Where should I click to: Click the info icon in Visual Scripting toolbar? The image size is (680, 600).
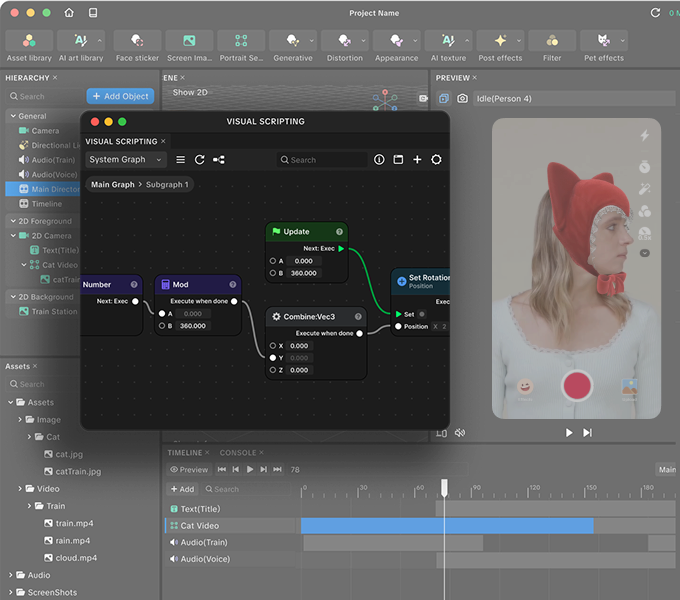click(379, 160)
